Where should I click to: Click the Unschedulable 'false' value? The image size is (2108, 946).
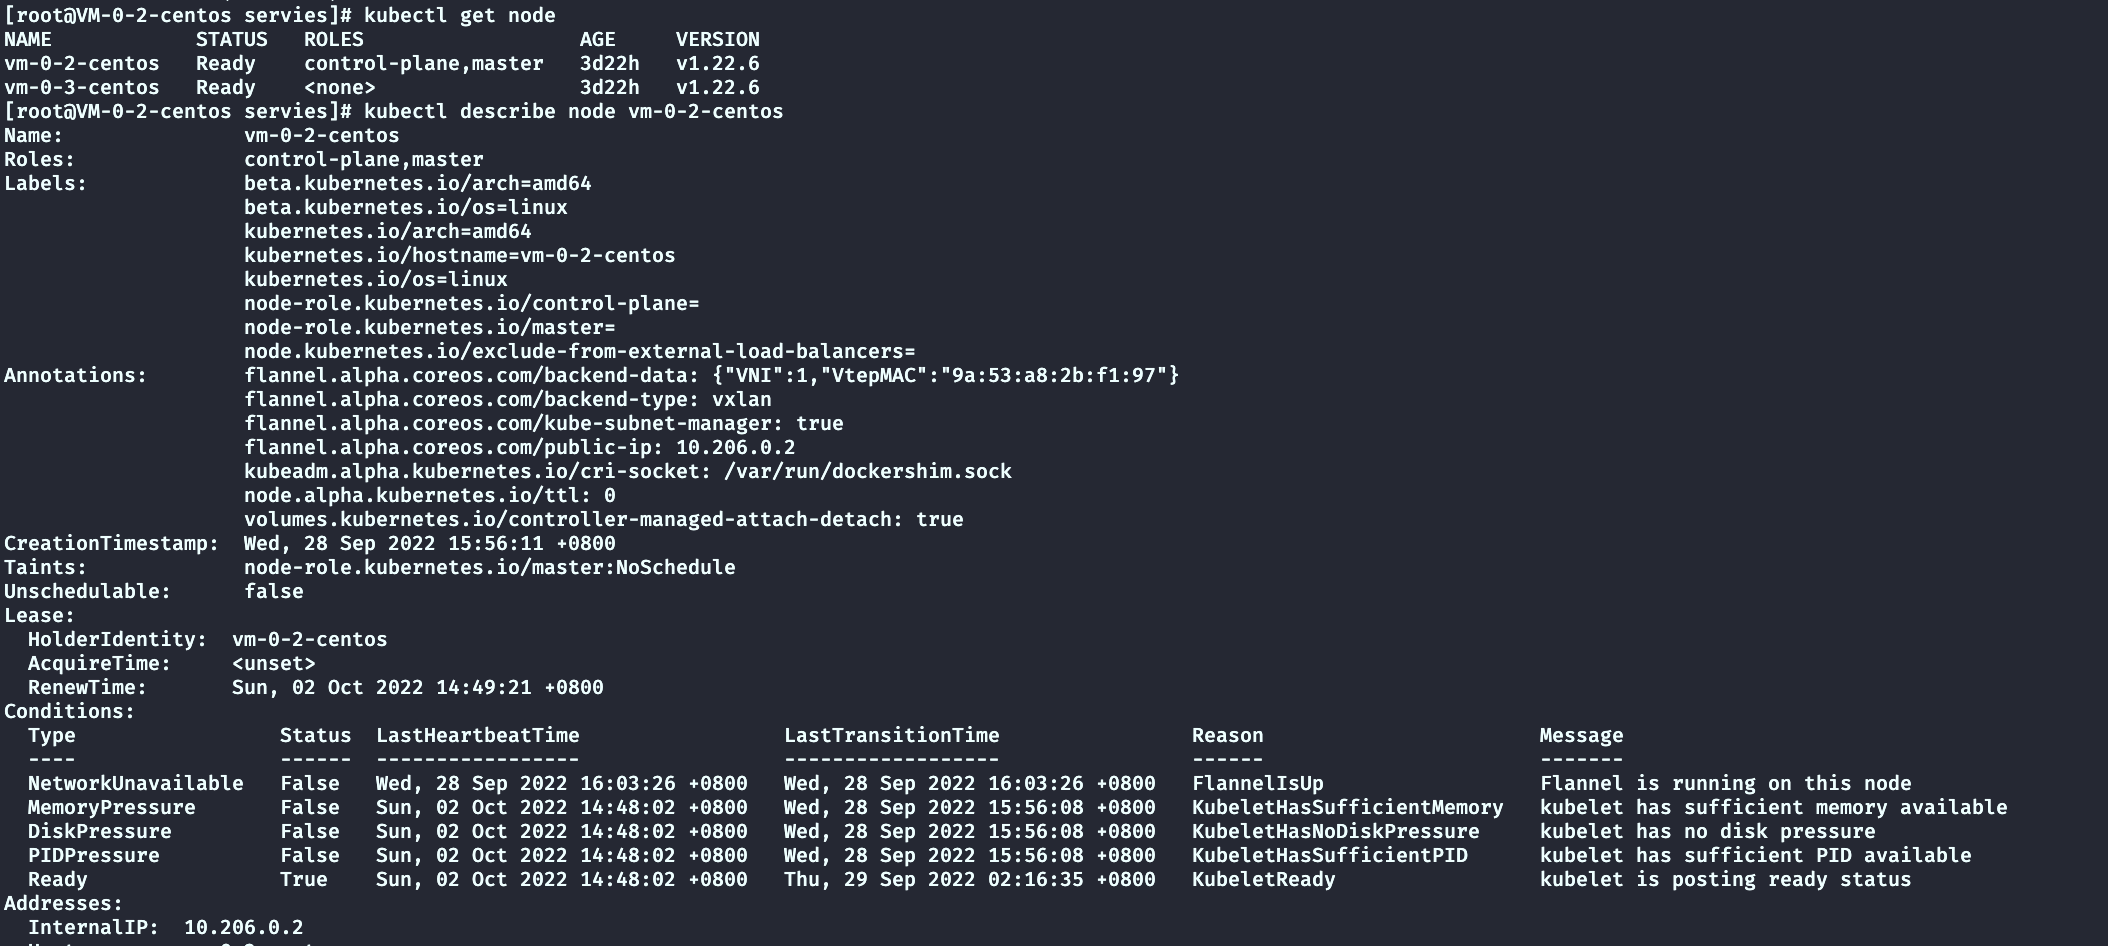273,591
